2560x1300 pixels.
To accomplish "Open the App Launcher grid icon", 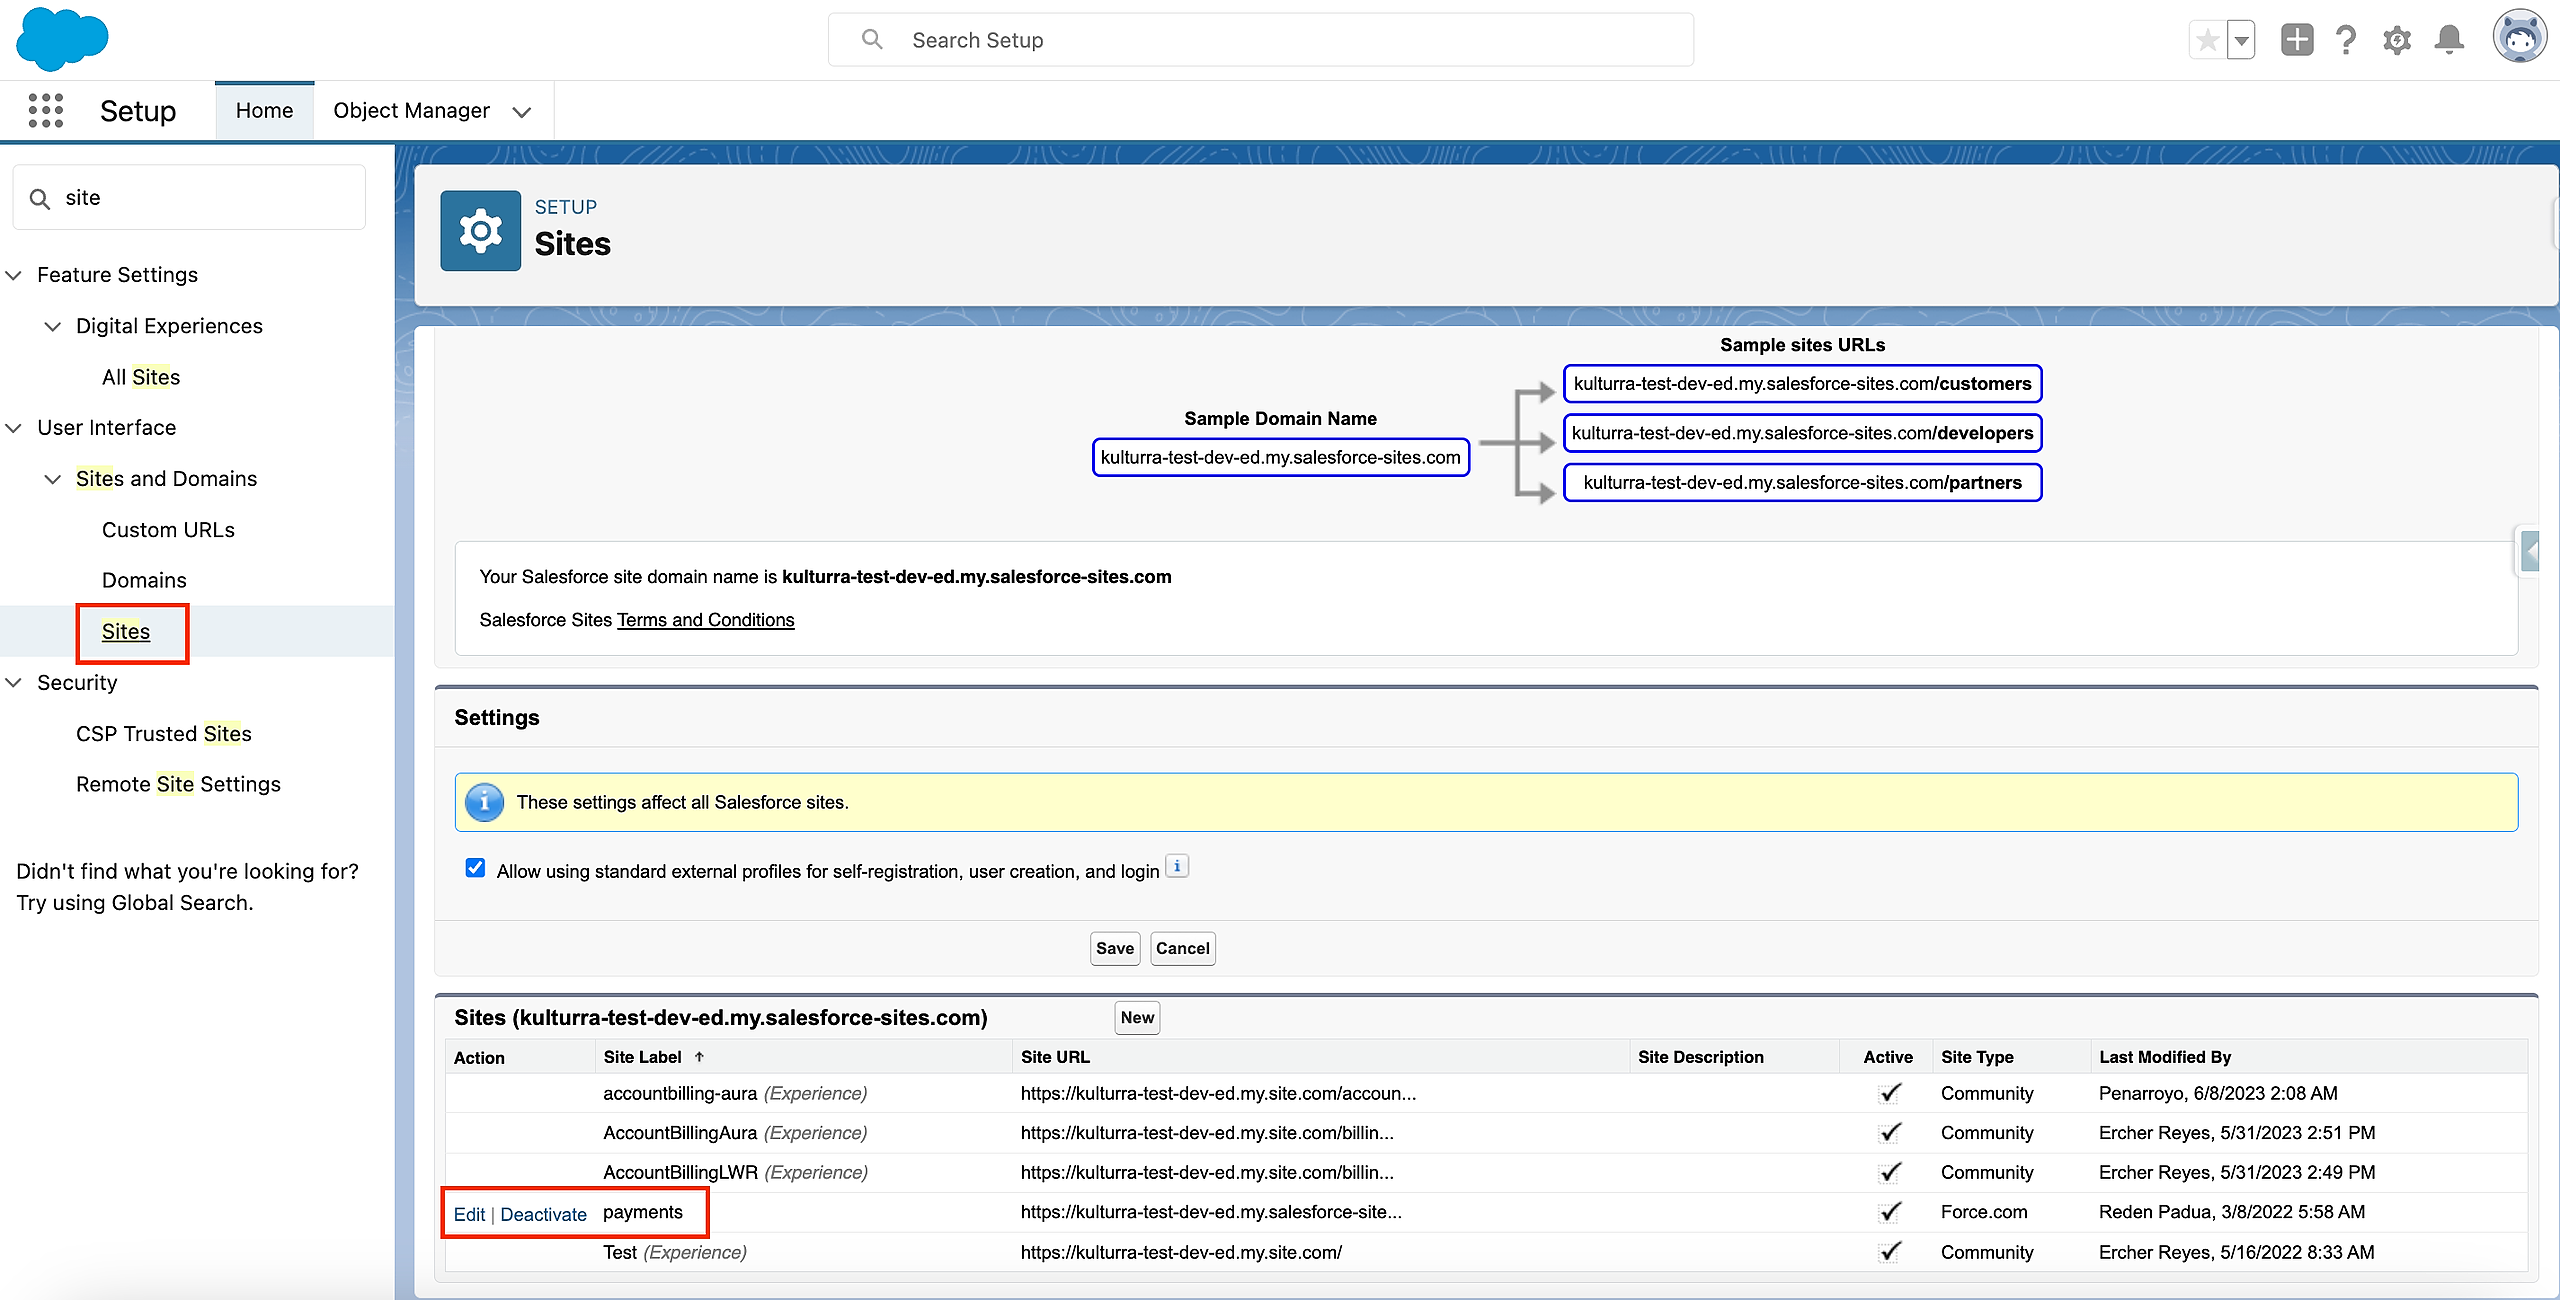I will (x=46, y=110).
